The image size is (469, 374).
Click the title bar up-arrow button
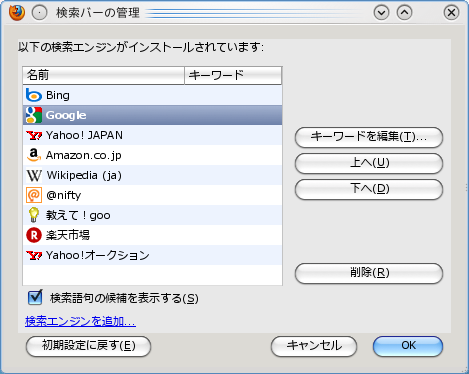click(x=404, y=13)
